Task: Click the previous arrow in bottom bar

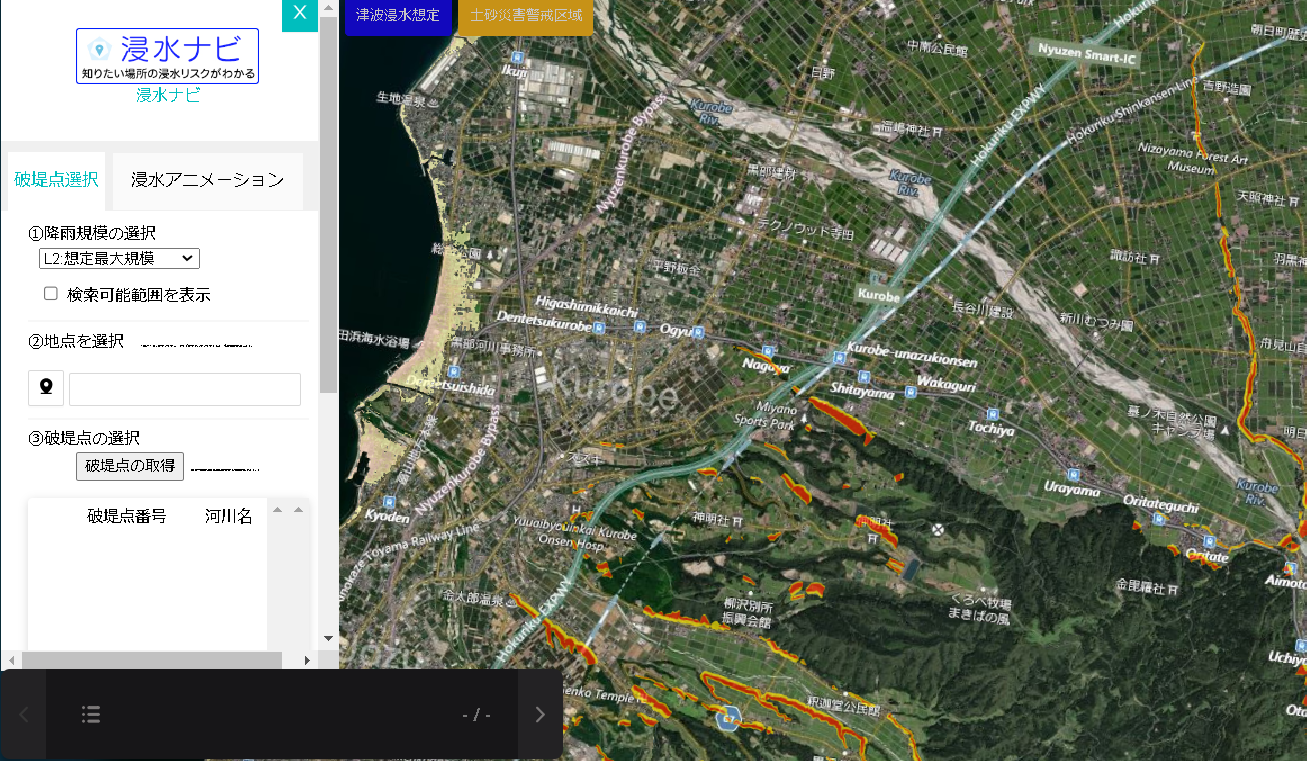Action: point(24,714)
